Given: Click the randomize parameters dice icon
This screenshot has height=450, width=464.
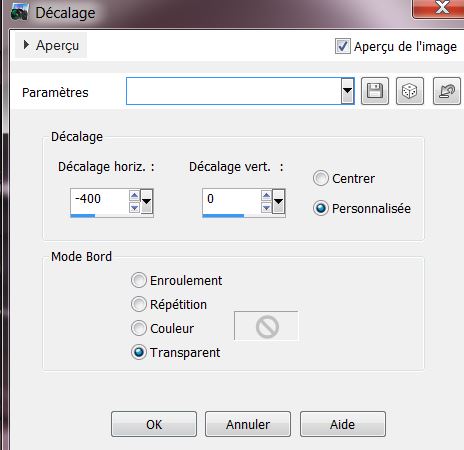Looking at the screenshot, I should [x=410, y=91].
